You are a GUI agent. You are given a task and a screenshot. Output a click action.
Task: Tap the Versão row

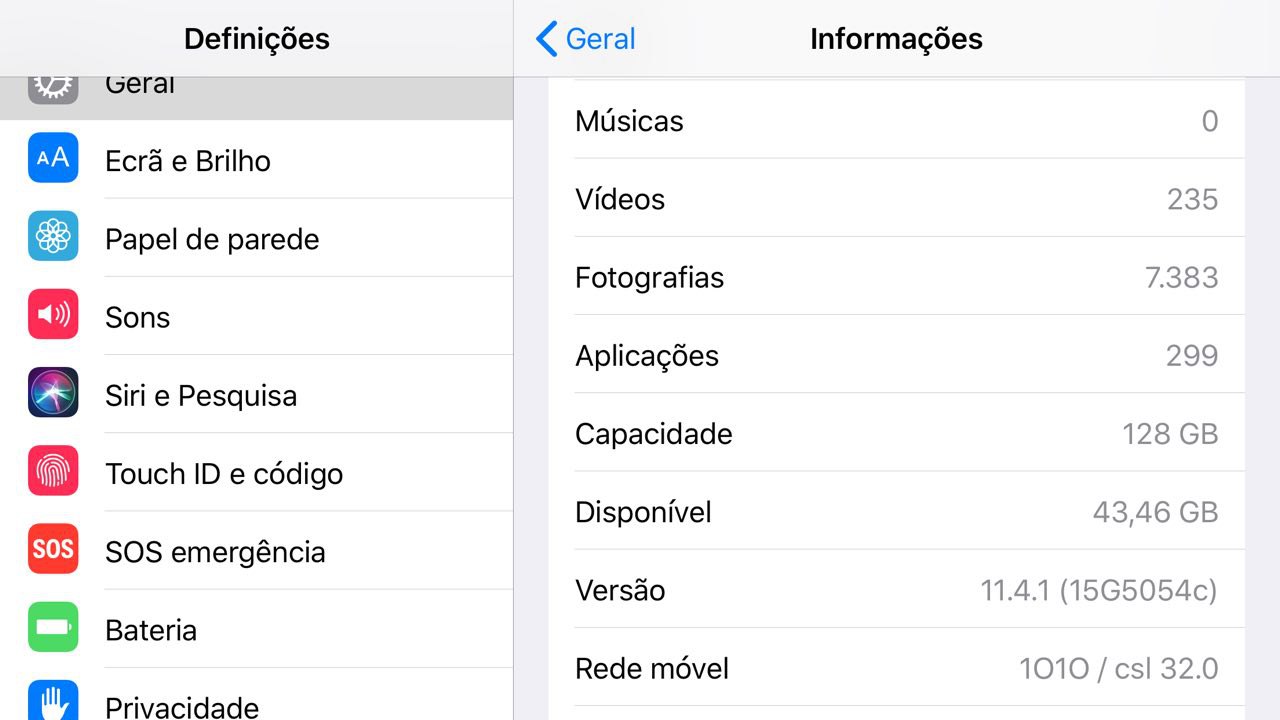(896, 590)
